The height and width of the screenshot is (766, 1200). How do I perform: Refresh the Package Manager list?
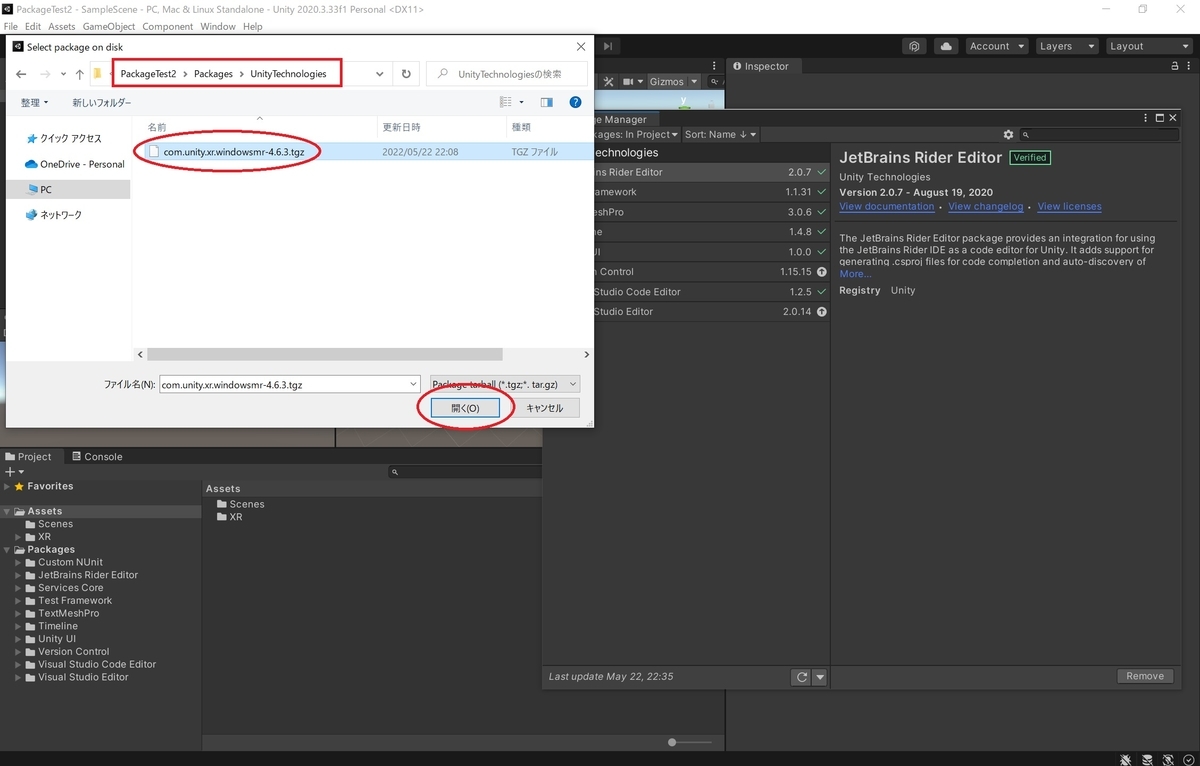[x=801, y=677]
